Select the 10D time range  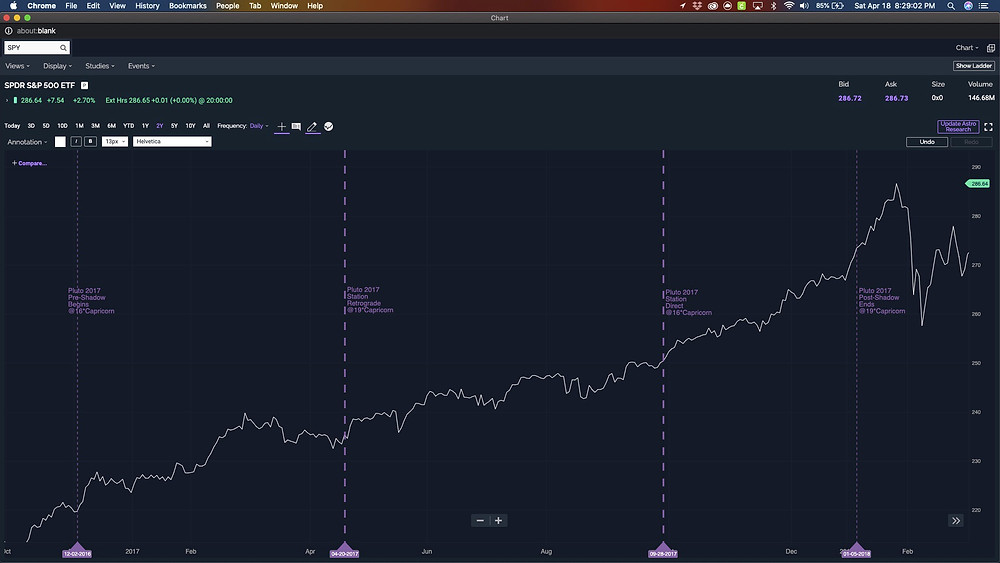(62, 126)
